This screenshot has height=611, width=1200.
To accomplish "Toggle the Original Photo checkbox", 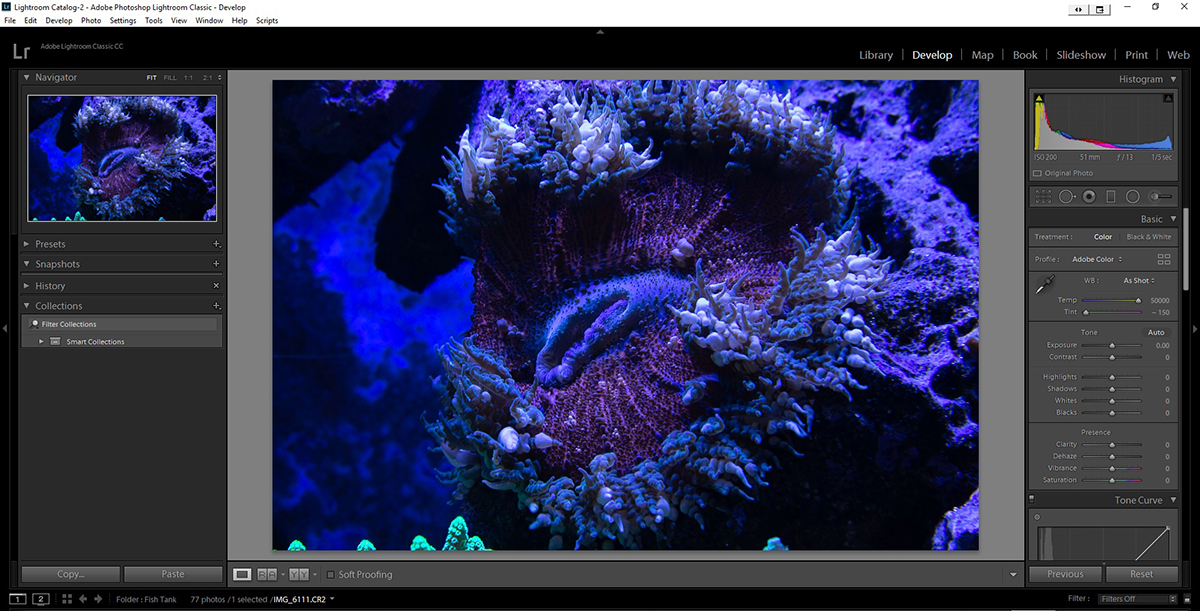I will [x=1038, y=174].
